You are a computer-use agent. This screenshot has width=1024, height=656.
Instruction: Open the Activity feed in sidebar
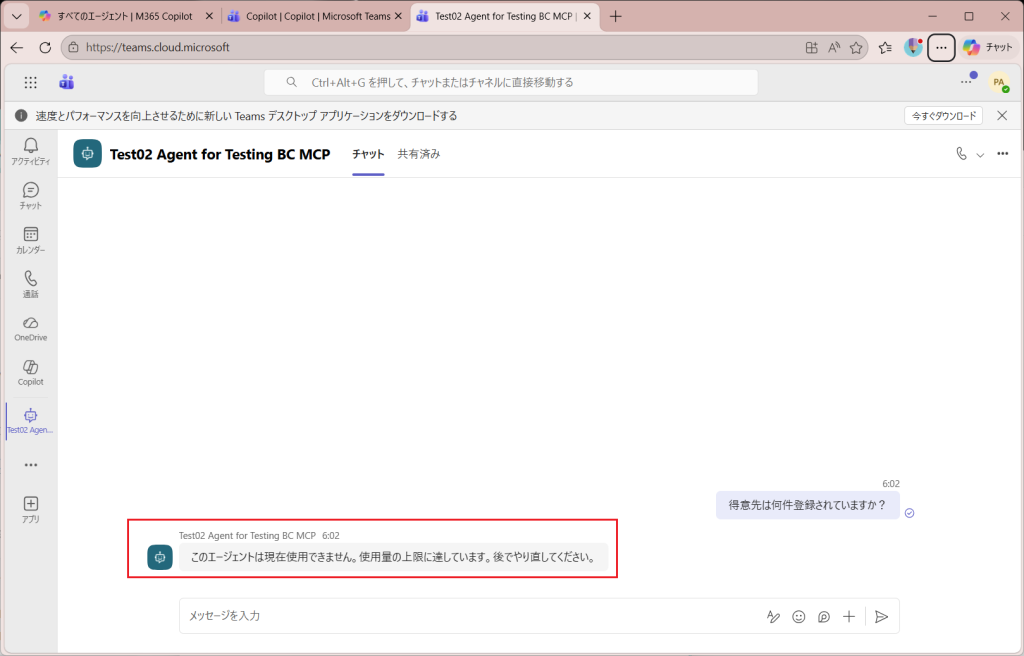pyautogui.click(x=30, y=150)
